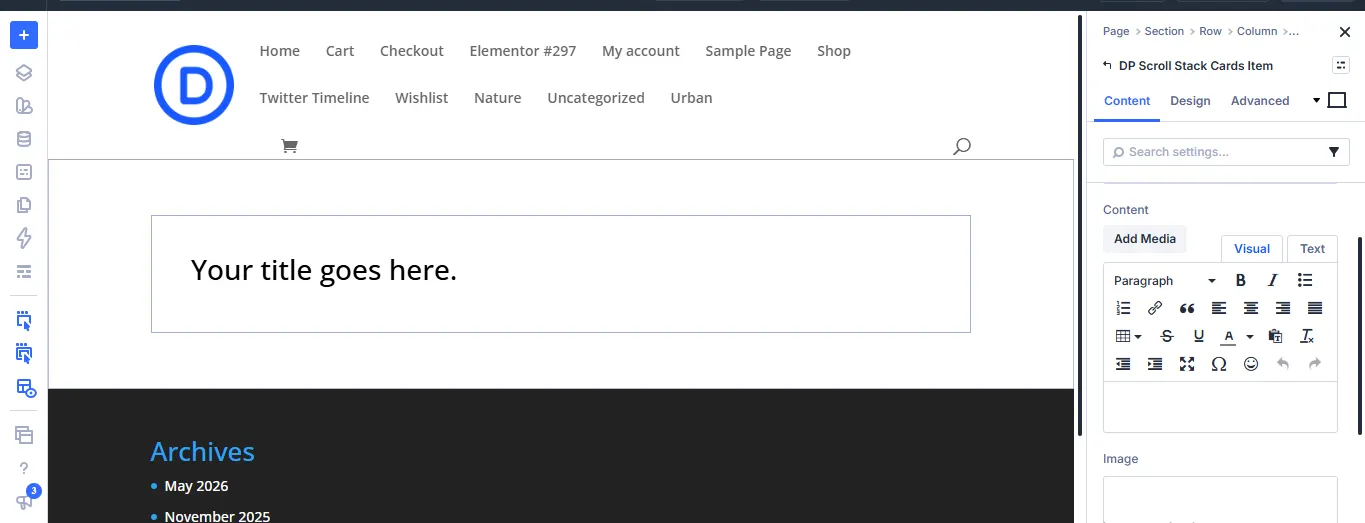Click the paste as text icon

click(x=1275, y=336)
